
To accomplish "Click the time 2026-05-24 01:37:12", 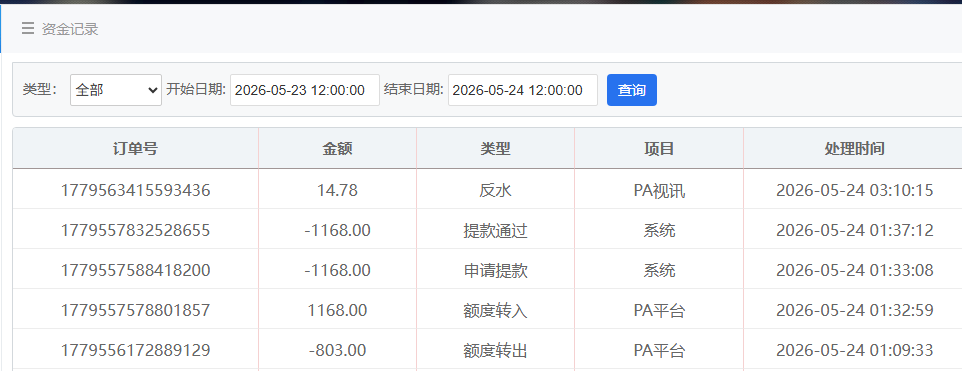I will click(855, 231).
